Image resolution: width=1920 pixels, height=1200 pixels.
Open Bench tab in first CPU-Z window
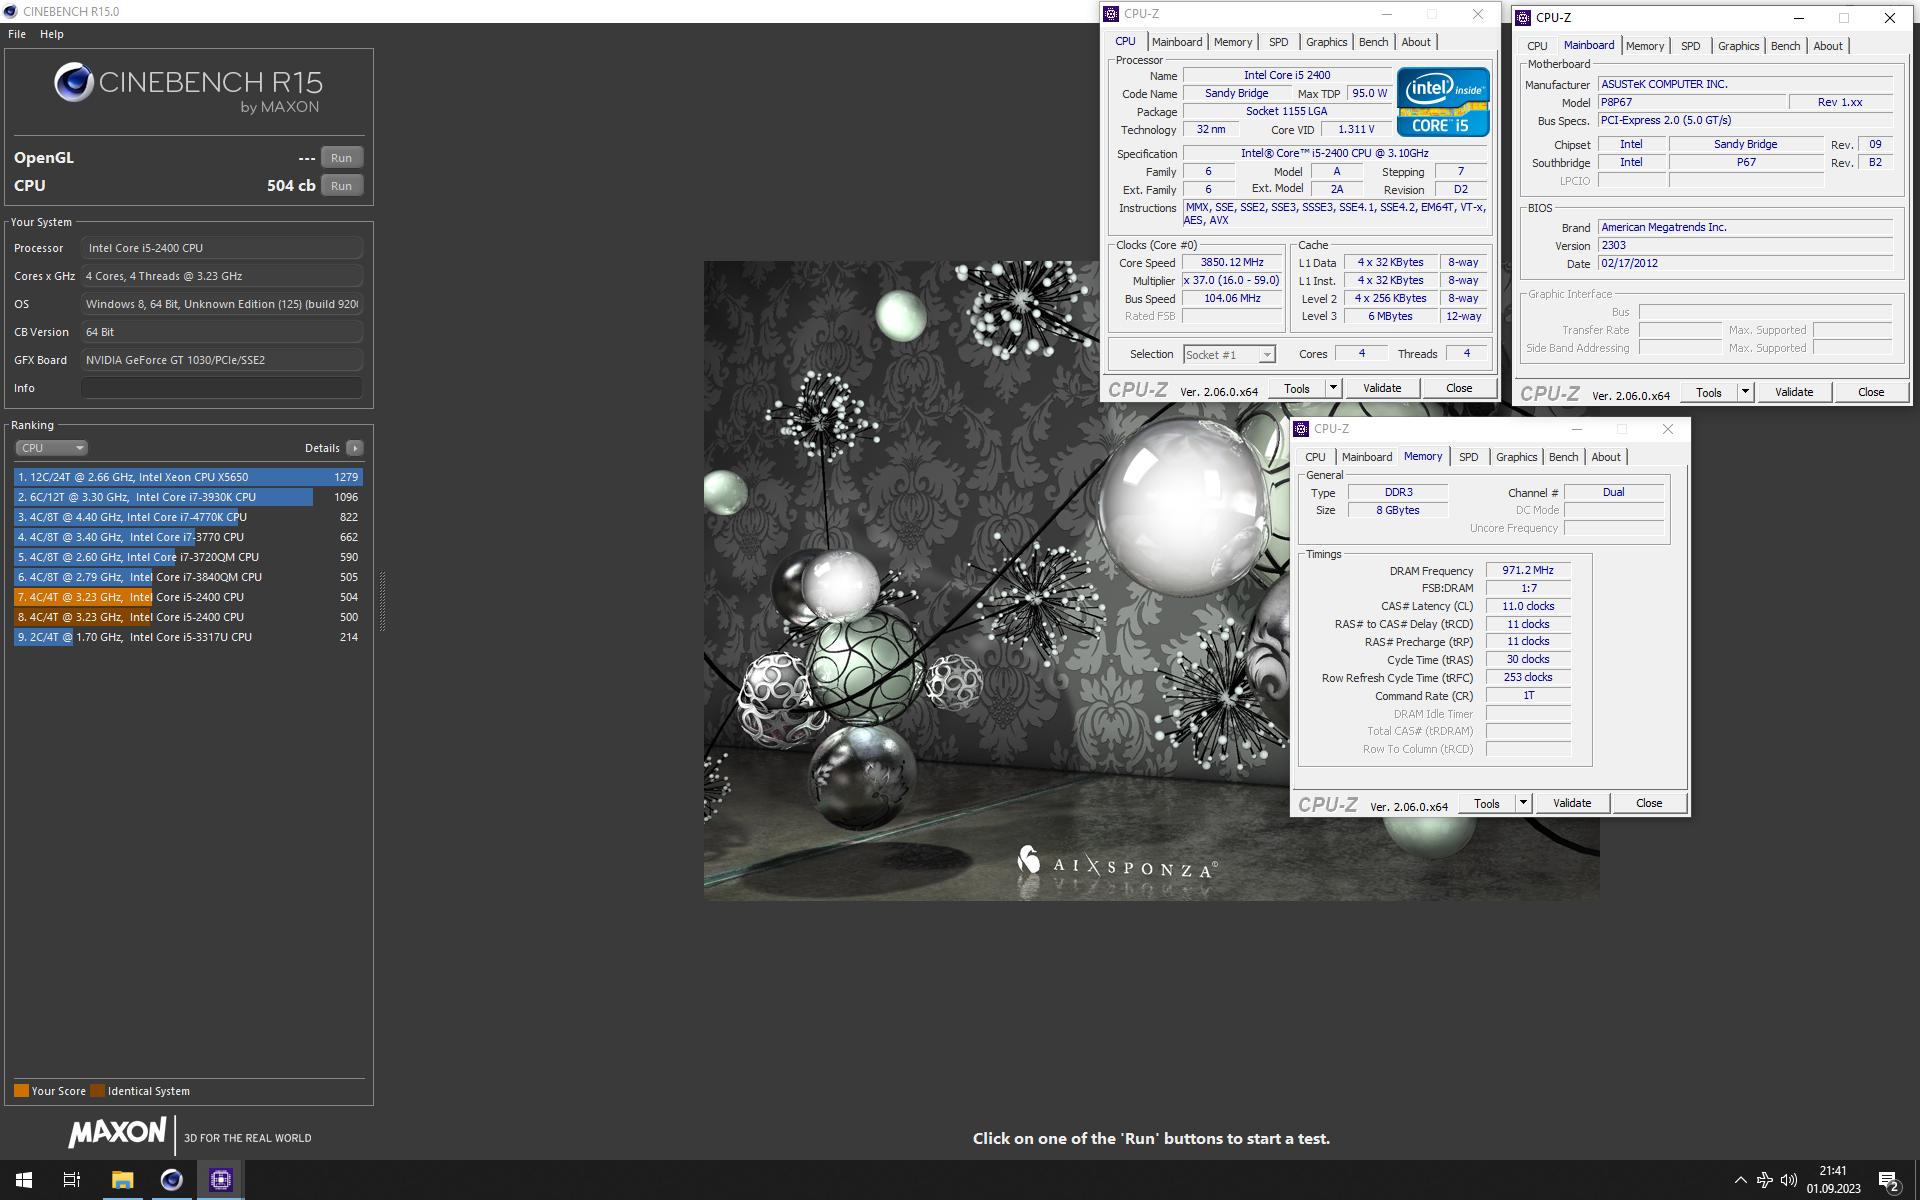point(1373,42)
